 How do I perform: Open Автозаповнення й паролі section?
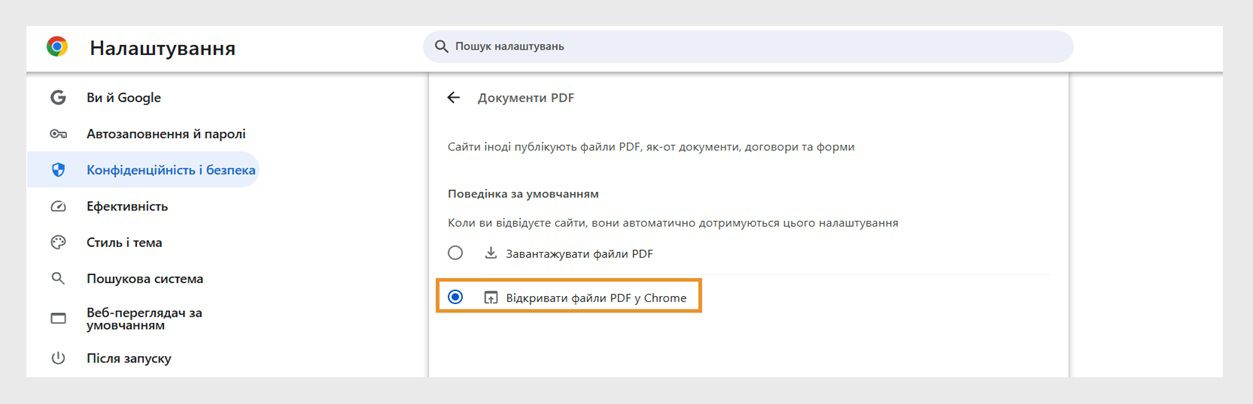tap(166, 134)
